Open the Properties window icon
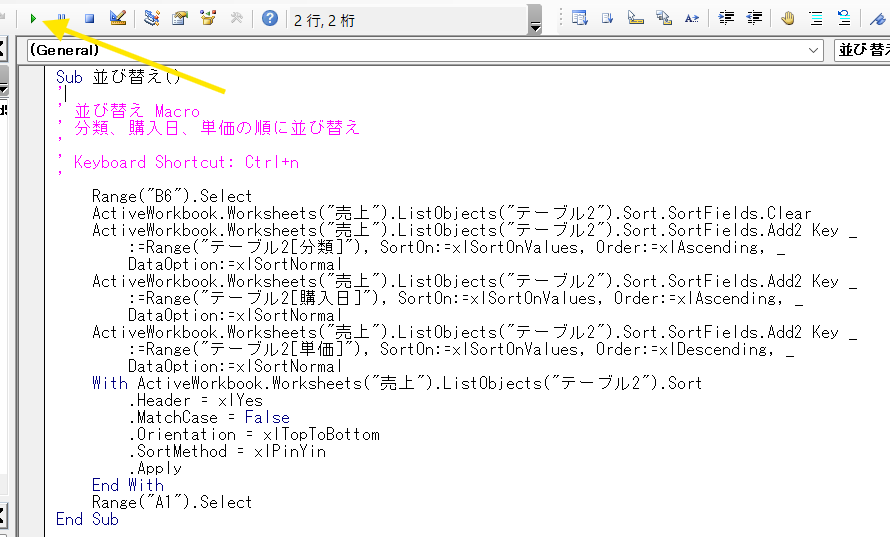890x537 pixels. pyautogui.click(x=180, y=18)
